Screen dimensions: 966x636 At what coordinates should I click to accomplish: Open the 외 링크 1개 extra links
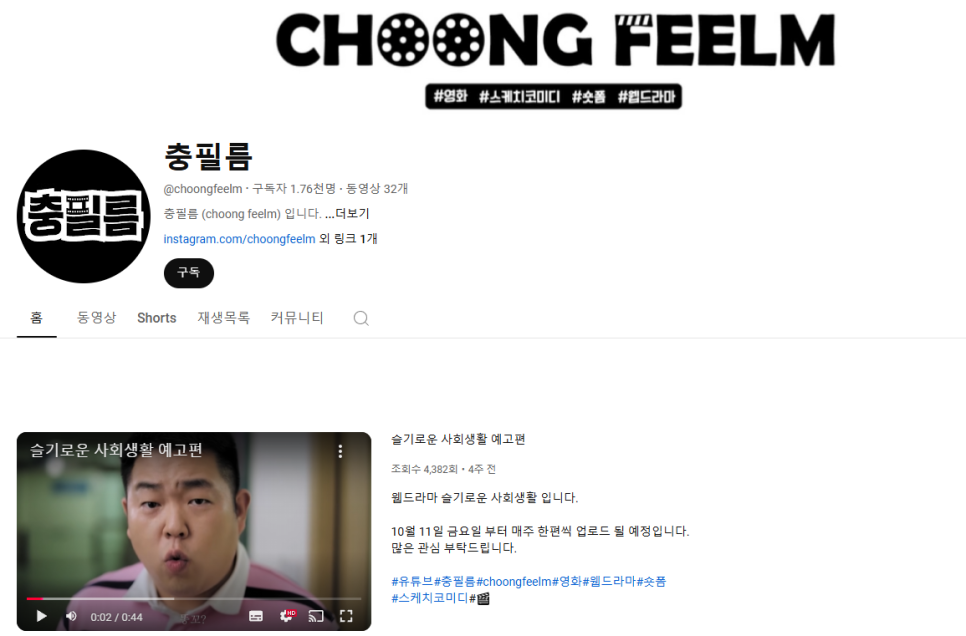348,238
